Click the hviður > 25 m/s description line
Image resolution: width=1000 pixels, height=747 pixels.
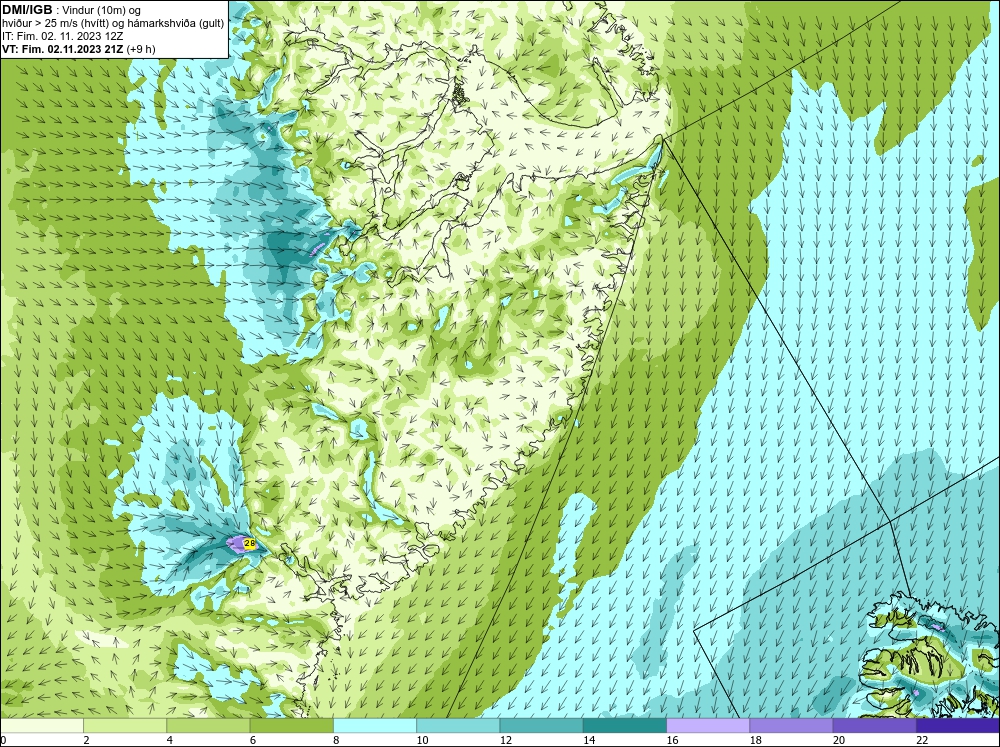(113, 24)
